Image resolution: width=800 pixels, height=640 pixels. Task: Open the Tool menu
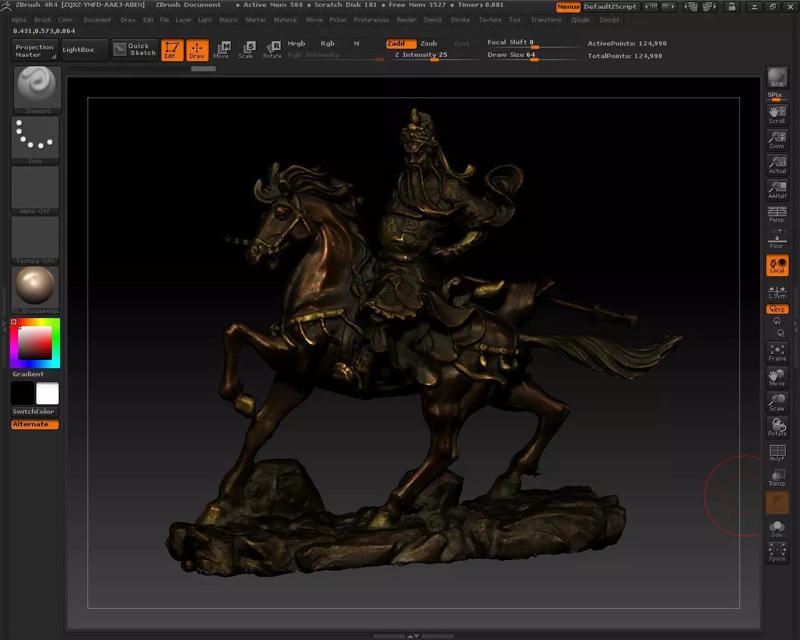pyautogui.click(x=514, y=19)
